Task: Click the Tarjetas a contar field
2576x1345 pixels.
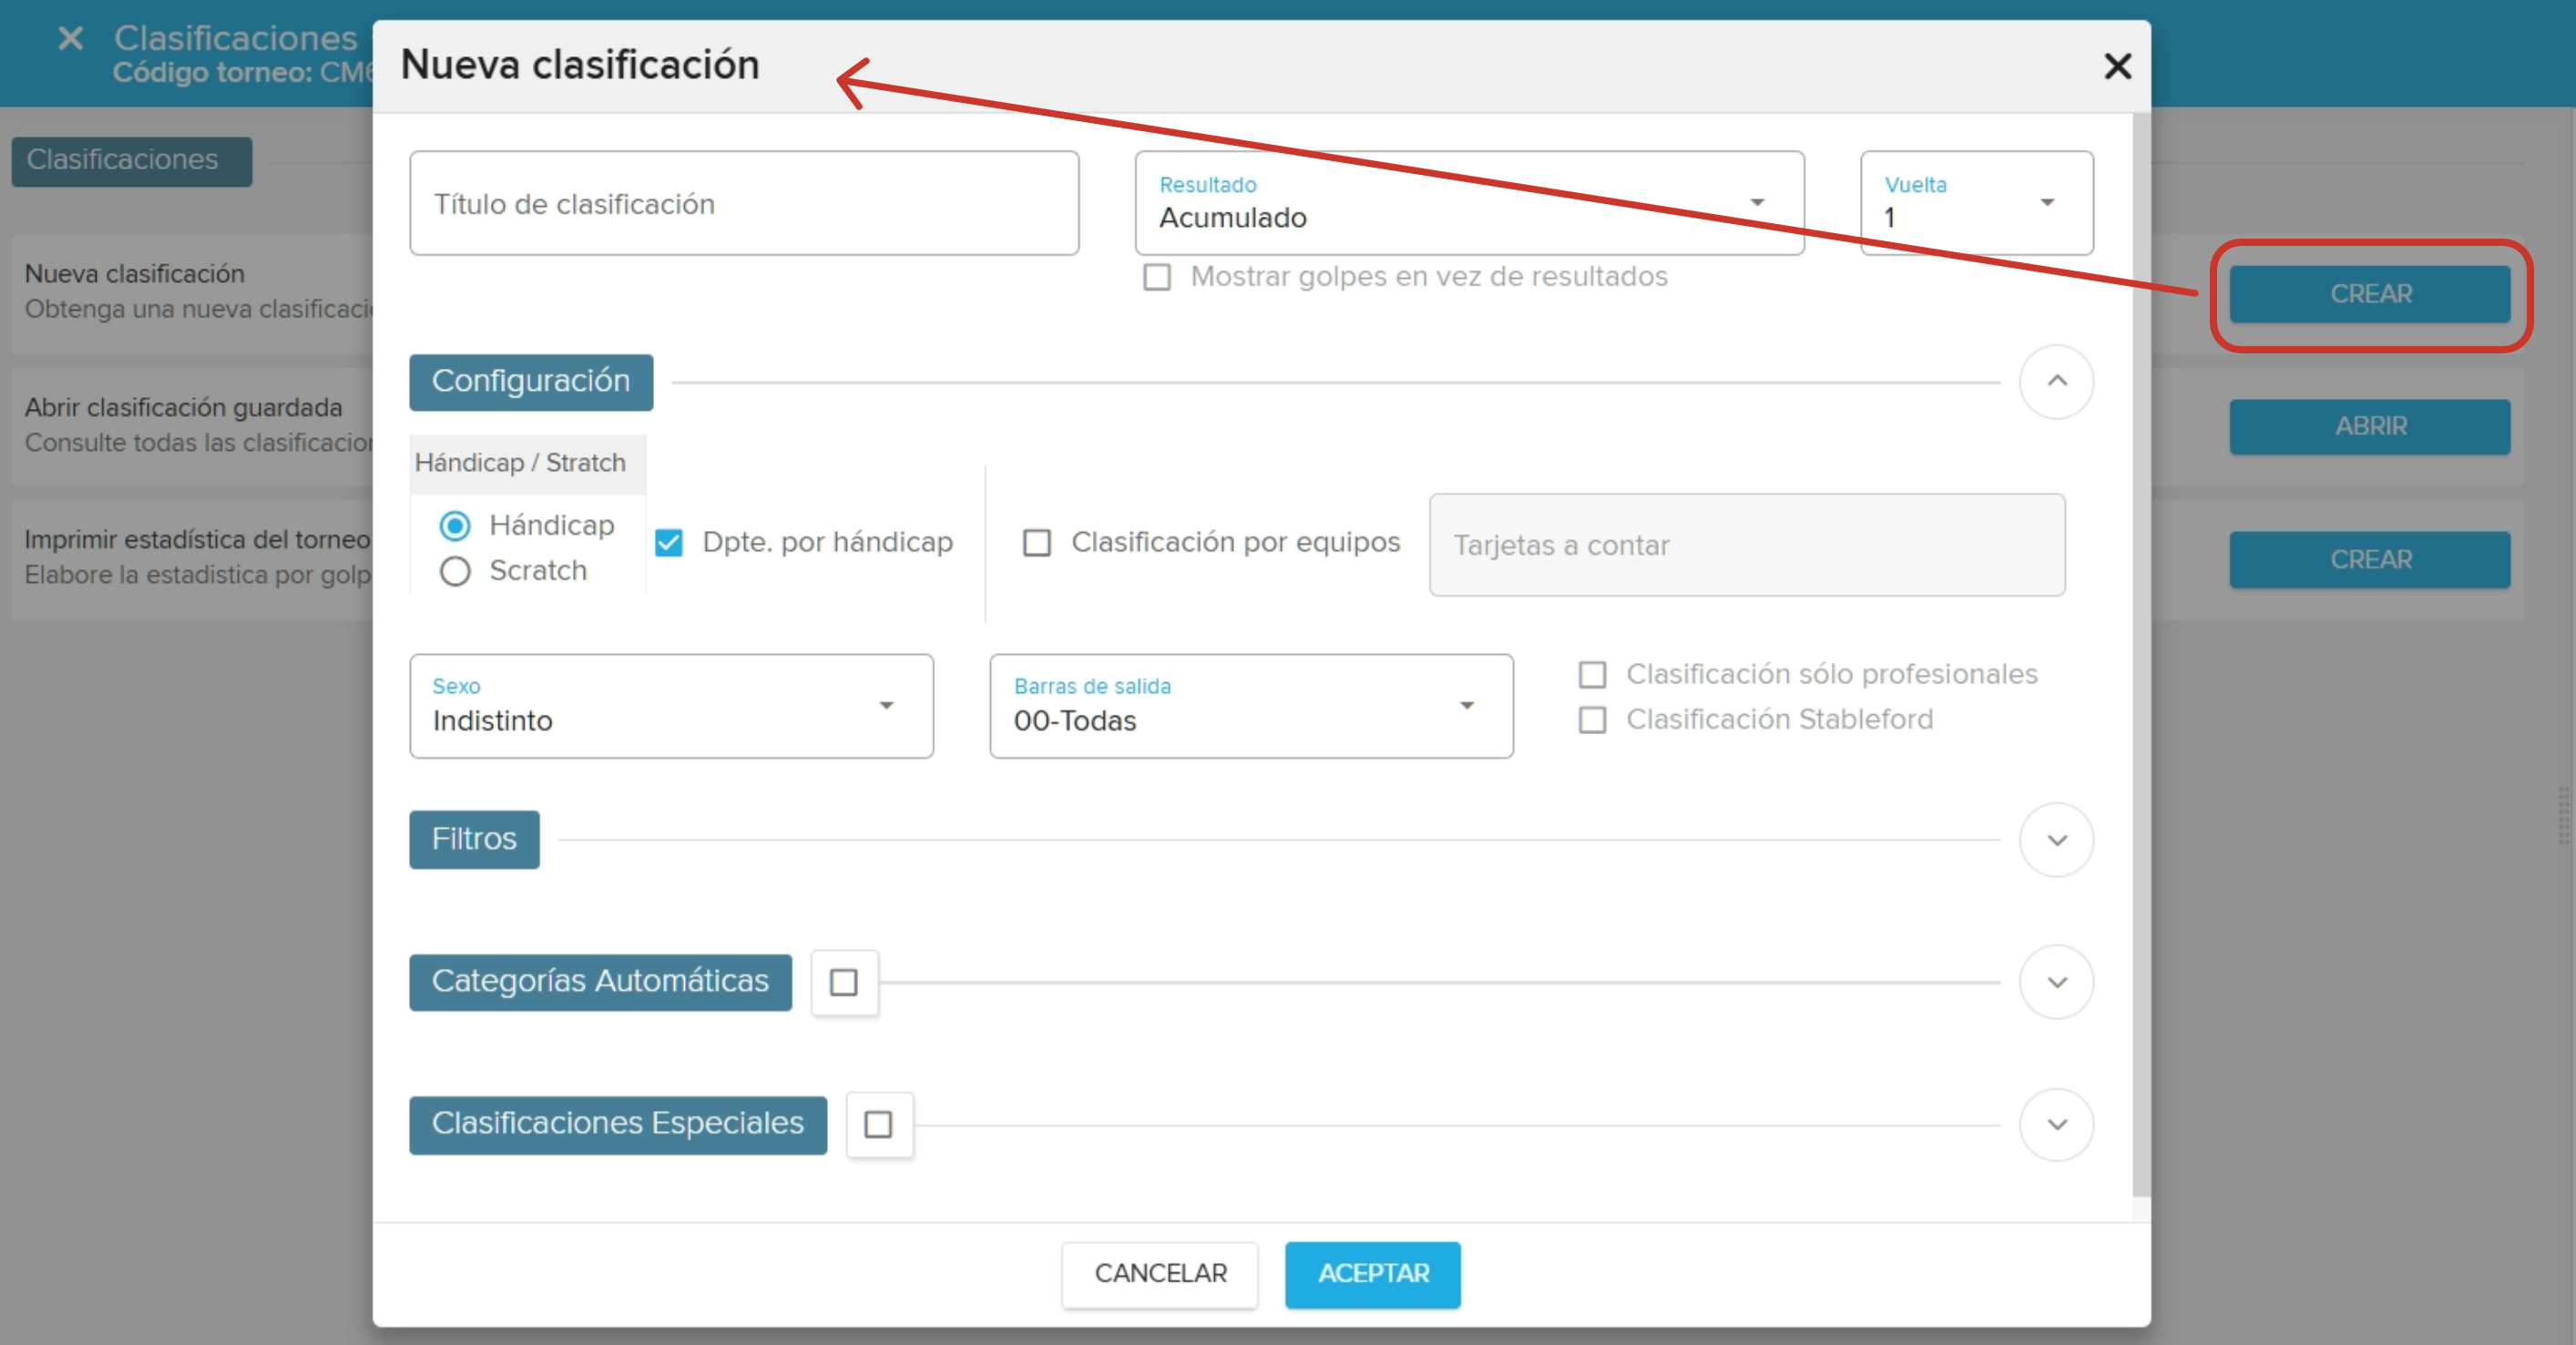Action: (1746, 545)
